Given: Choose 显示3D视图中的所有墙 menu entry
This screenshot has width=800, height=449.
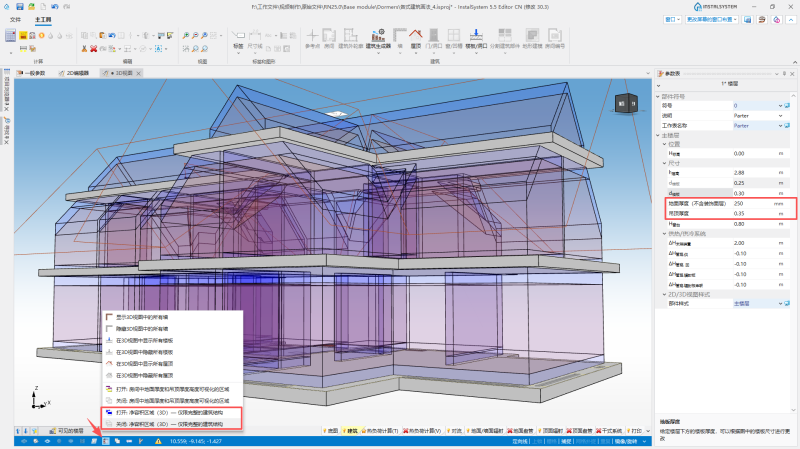Looking at the screenshot, I should click(142, 317).
